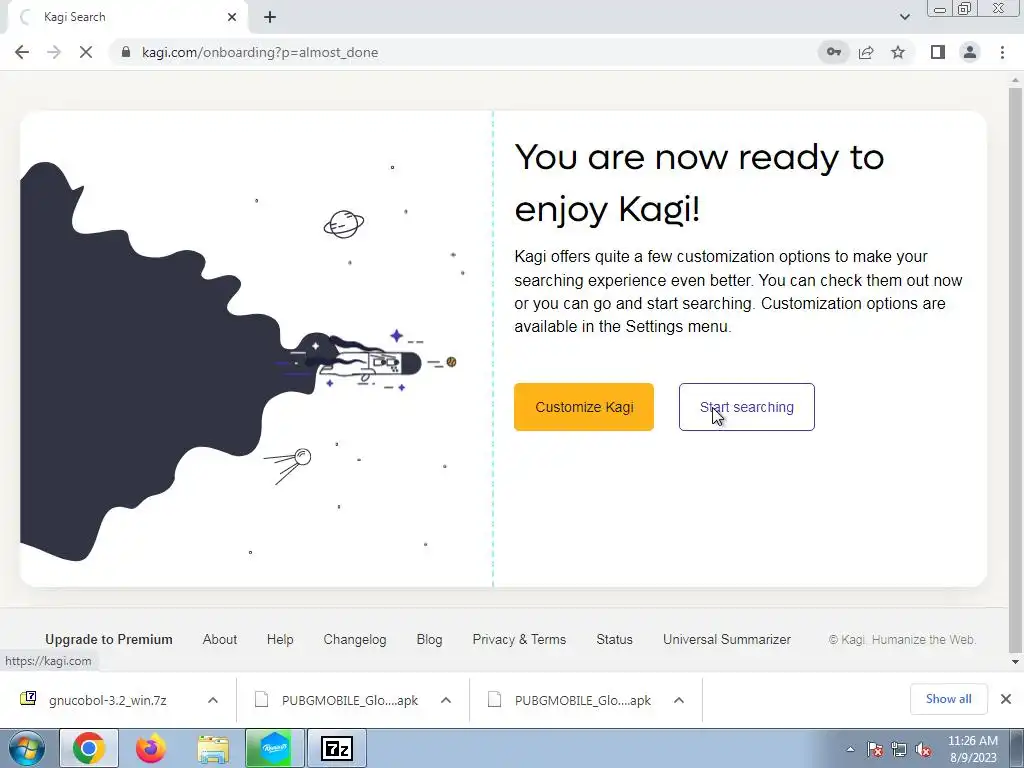Screen dimensions: 1024x768
Task: Click the Start searching button
Action: [x=746, y=407]
